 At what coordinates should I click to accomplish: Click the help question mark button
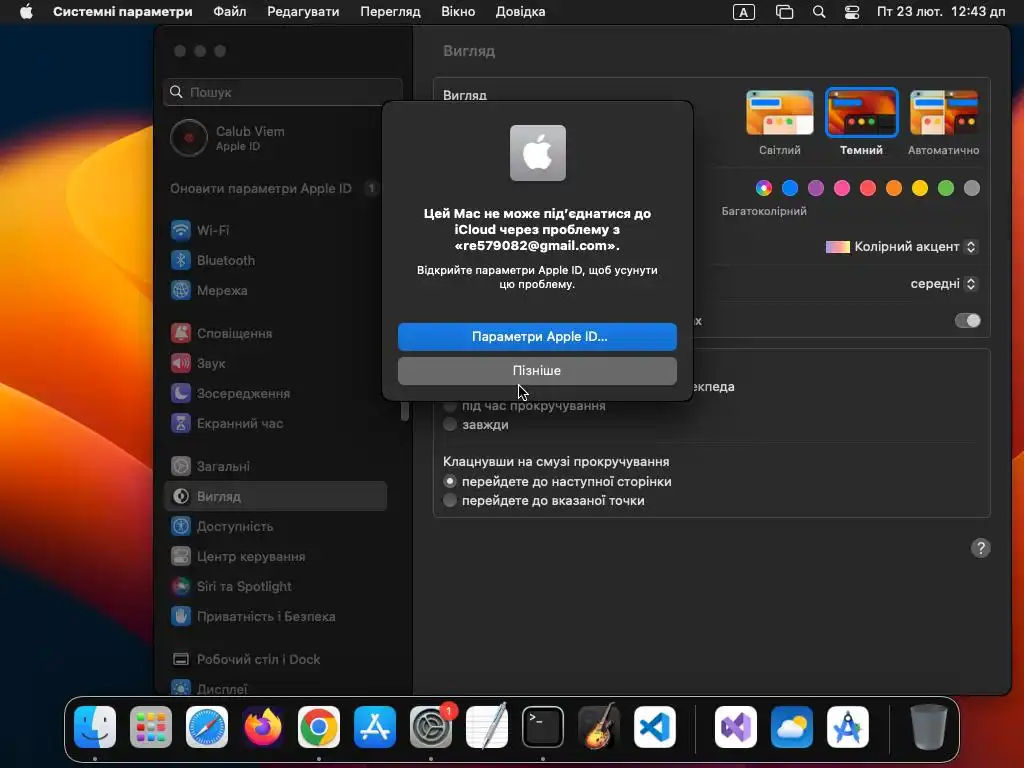pos(980,548)
